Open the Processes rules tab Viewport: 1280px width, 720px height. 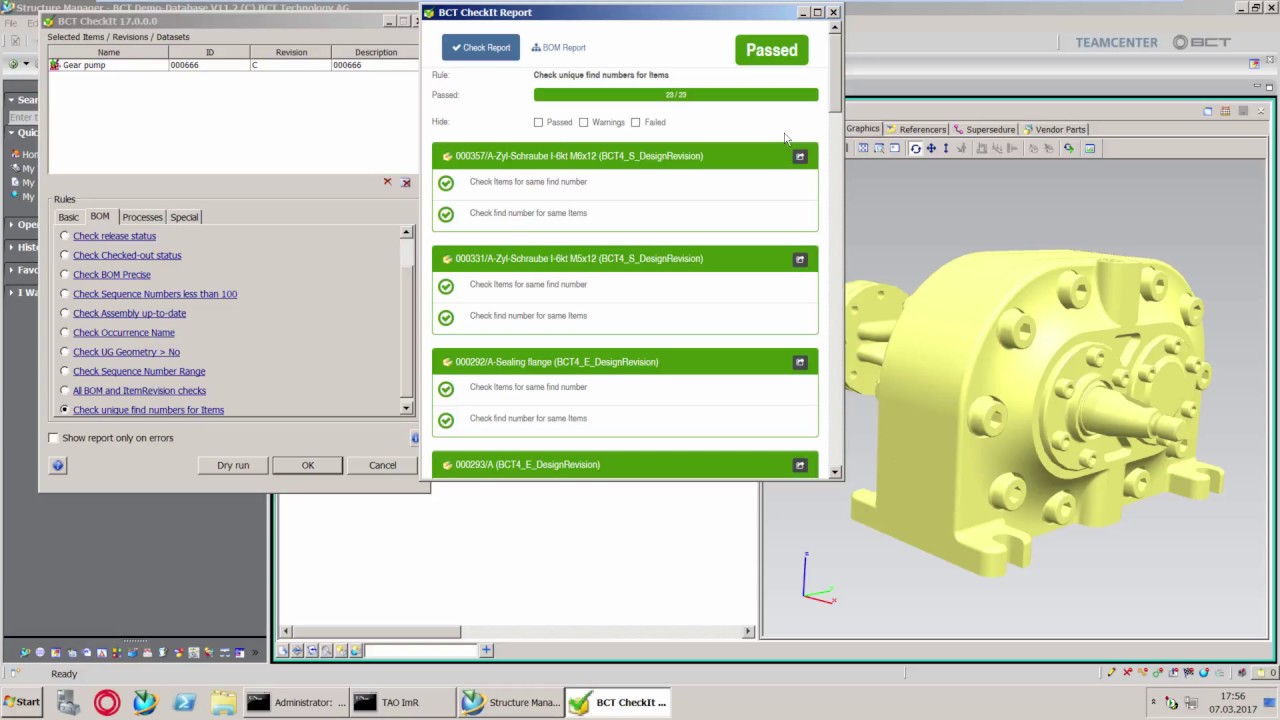pos(142,217)
